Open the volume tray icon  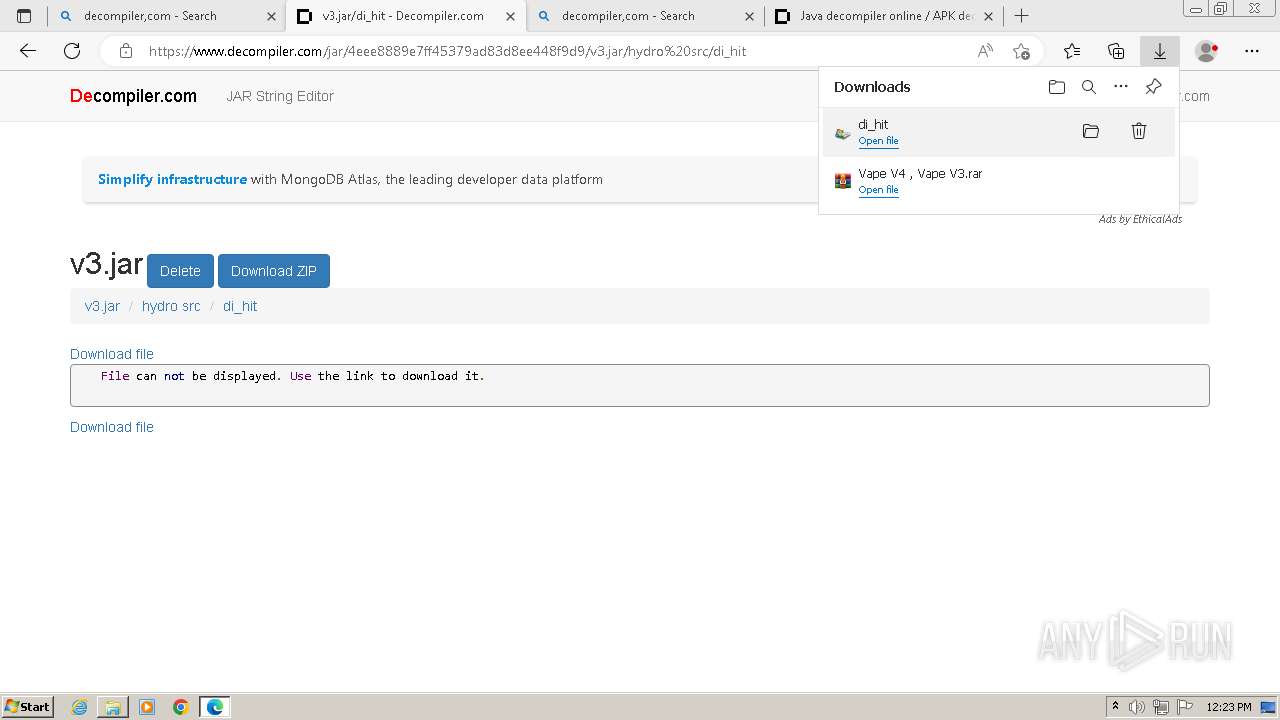click(x=1137, y=707)
